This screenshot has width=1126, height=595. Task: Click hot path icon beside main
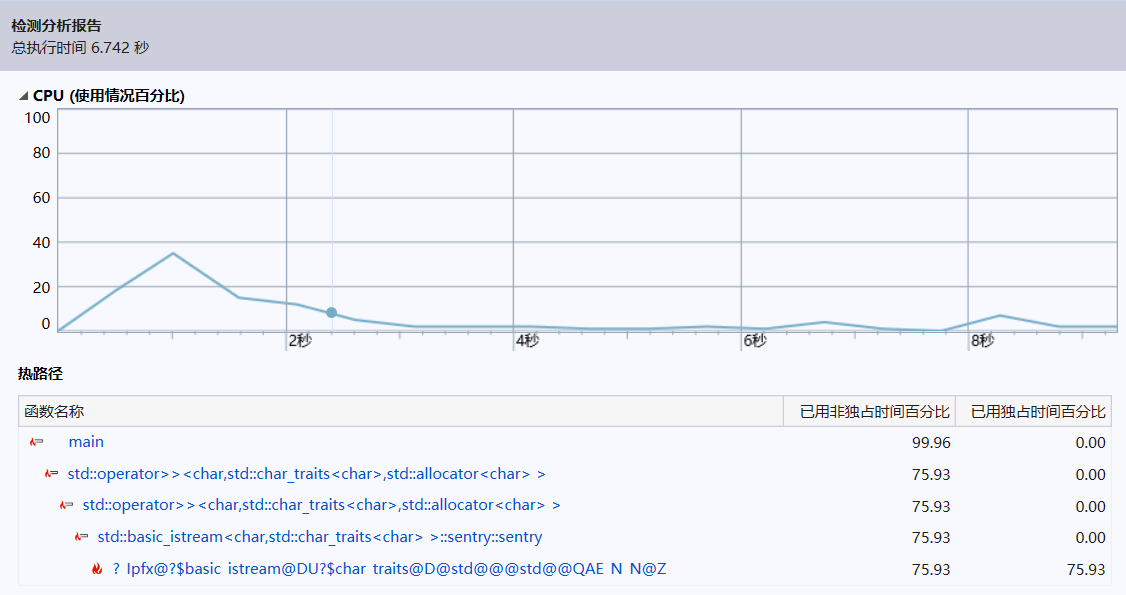[x=37, y=442]
